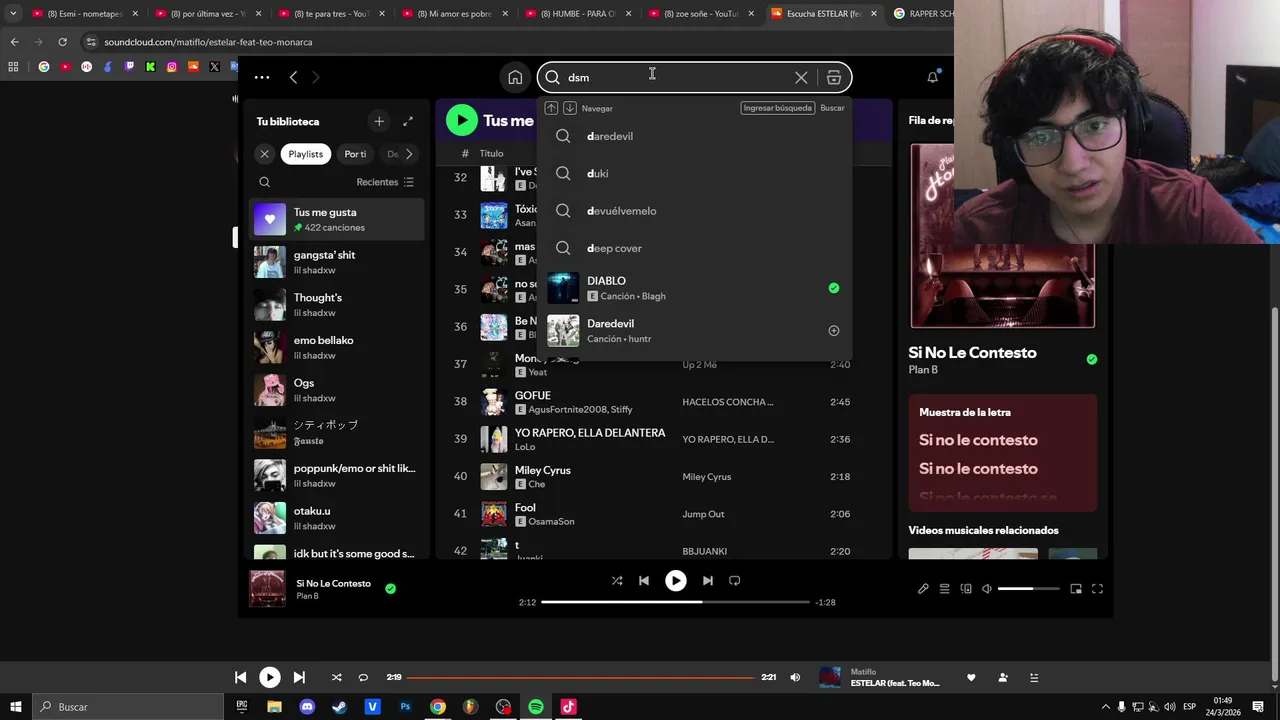The image size is (1280, 720).
Task: Select Miley Cyrus track by Che
Action: click(x=664, y=477)
